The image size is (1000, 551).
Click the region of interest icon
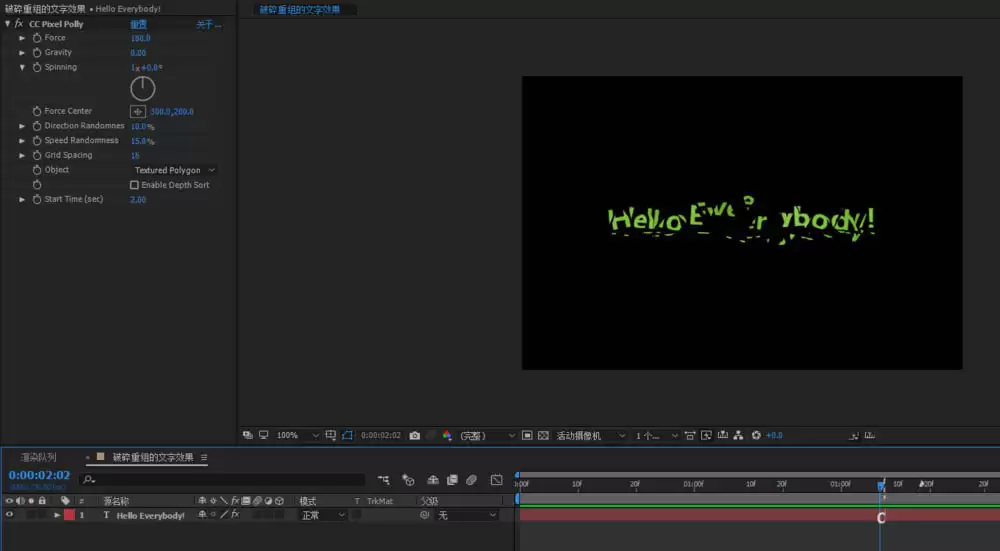[x=527, y=436]
